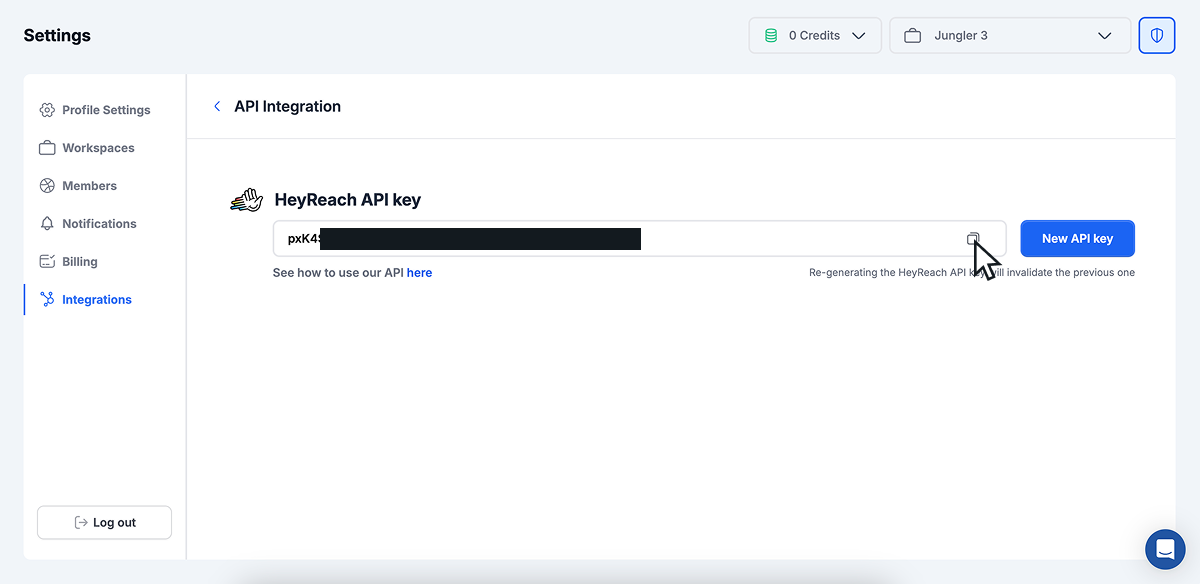1200x584 pixels.
Task: Click the credits stack icon
Action: click(x=770, y=35)
